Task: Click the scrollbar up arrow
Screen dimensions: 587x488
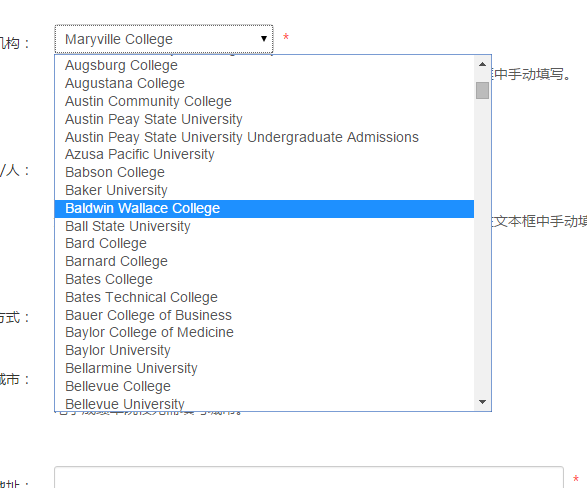Action: (x=483, y=64)
